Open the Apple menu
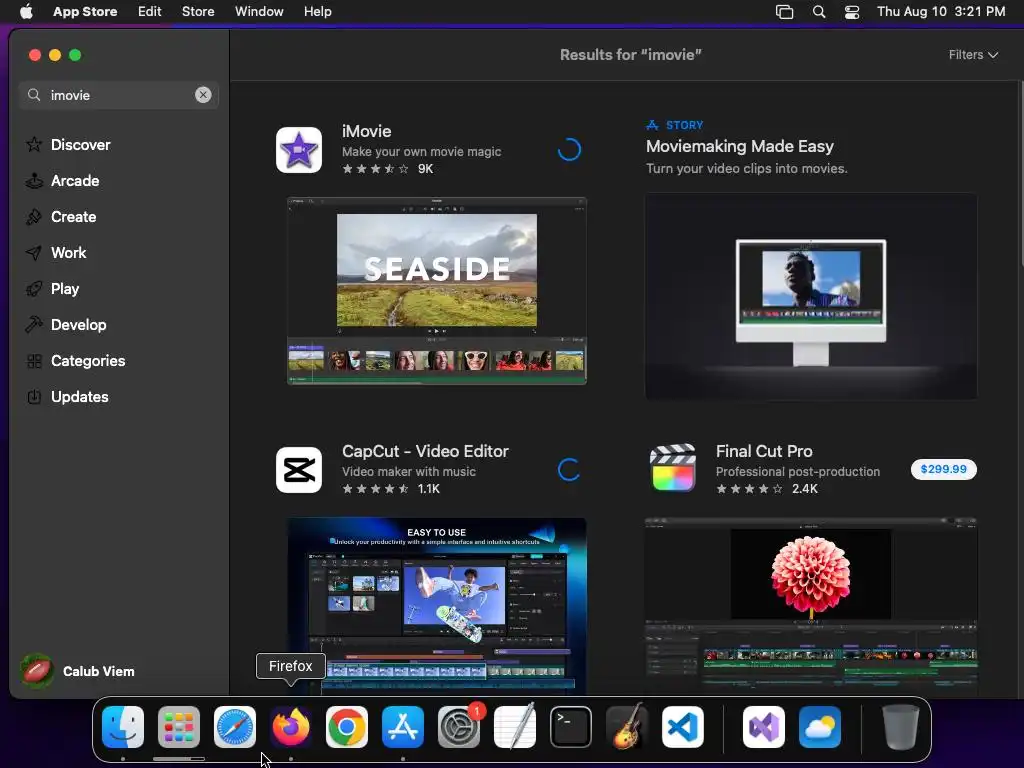The width and height of the screenshot is (1024, 768). coord(26,11)
